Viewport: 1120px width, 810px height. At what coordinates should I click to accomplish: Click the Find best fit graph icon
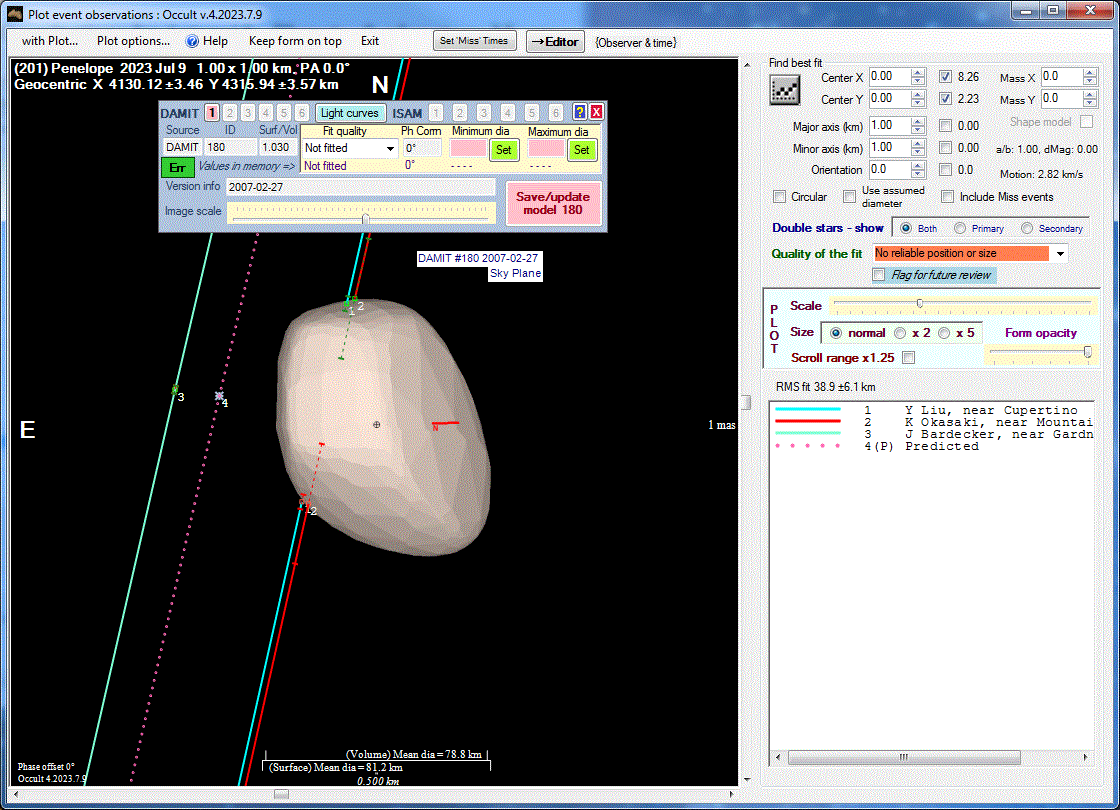785,89
